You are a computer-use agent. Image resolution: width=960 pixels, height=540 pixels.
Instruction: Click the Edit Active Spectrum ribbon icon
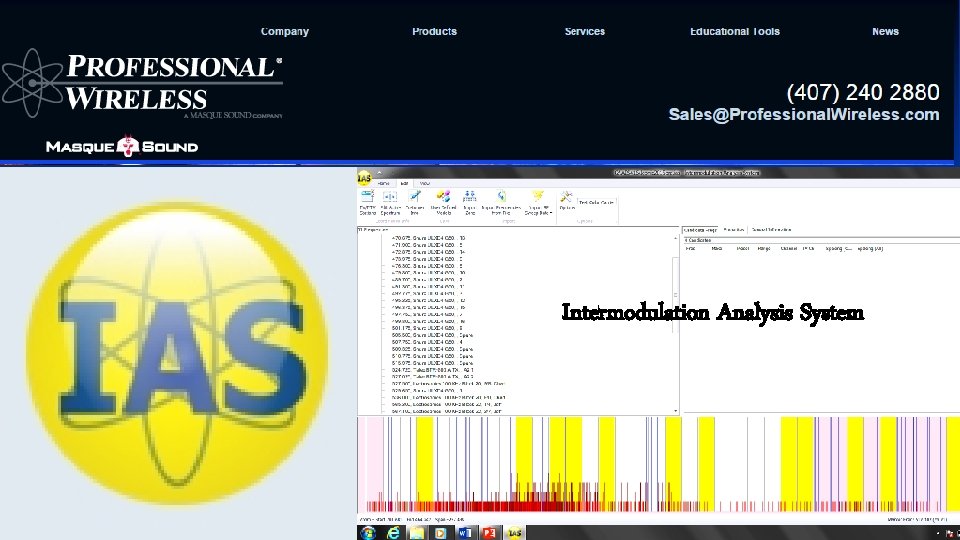pos(390,203)
